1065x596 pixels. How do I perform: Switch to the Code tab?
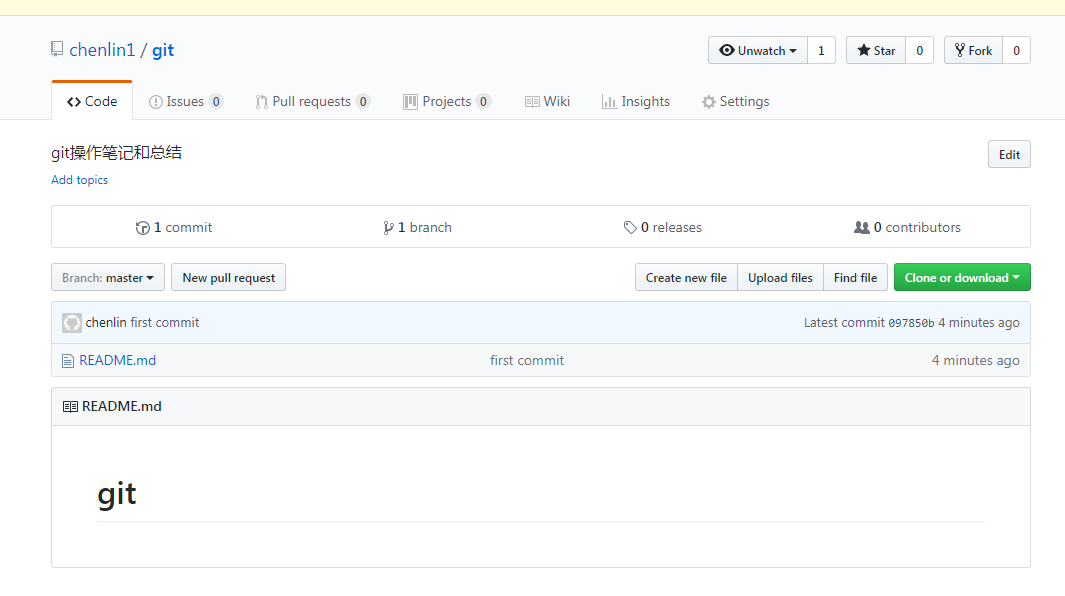pyautogui.click(x=92, y=101)
